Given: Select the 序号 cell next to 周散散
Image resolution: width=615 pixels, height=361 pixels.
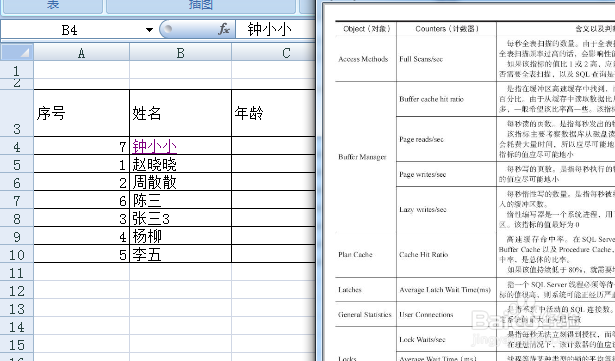Looking at the screenshot, I should pyautogui.click(x=82, y=182).
